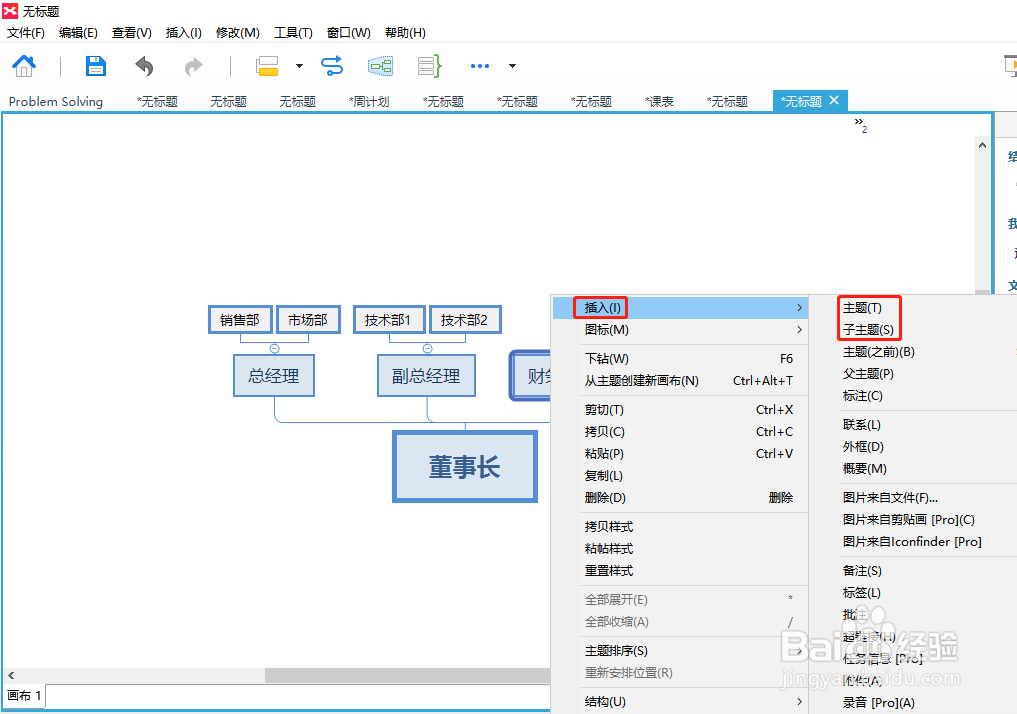Add a summary with the bracket icon

pyautogui.click(x=429, y=65)
